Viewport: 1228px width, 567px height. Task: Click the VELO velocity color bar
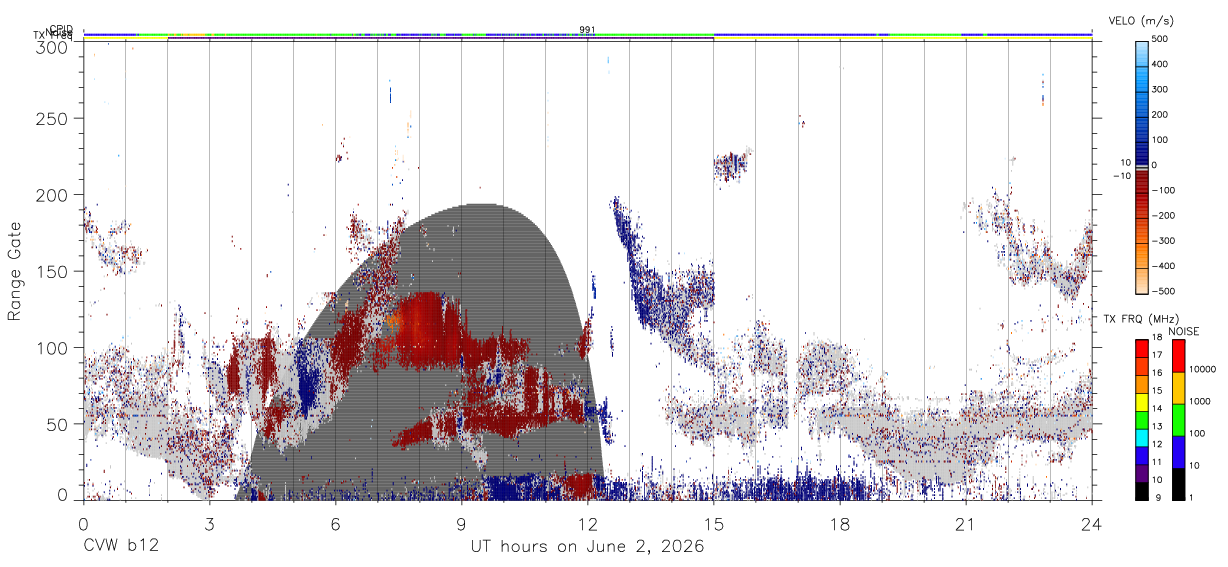point(1141,166)
